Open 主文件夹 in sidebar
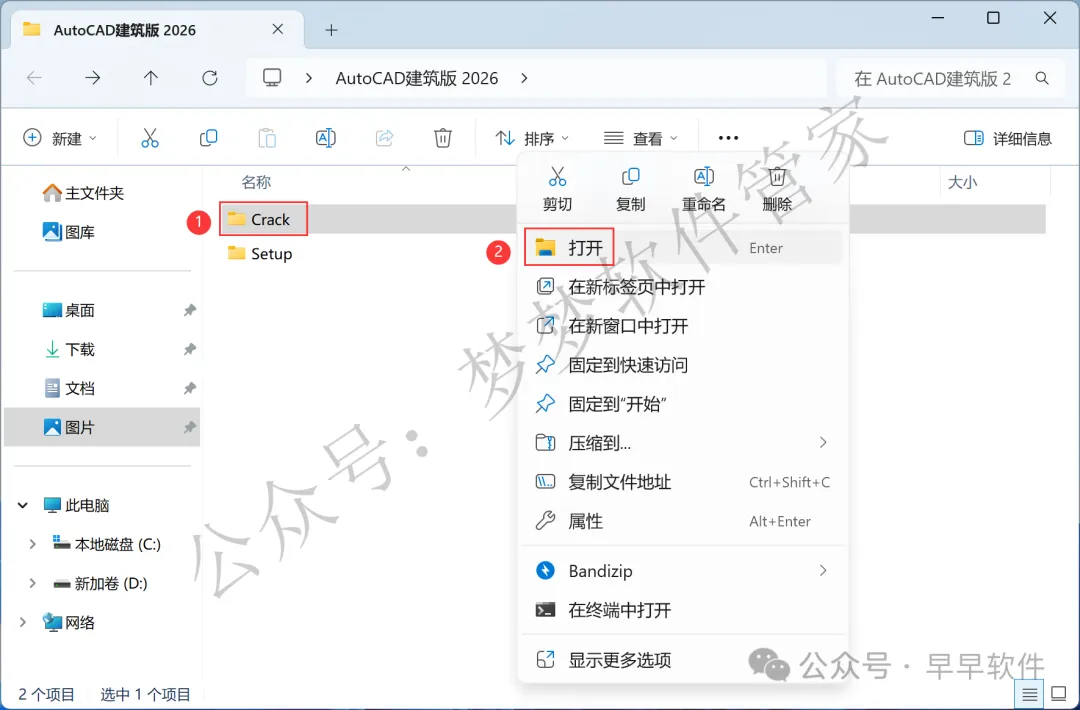The width and height of the screenshot is (1080, 710). coord(83,193)
